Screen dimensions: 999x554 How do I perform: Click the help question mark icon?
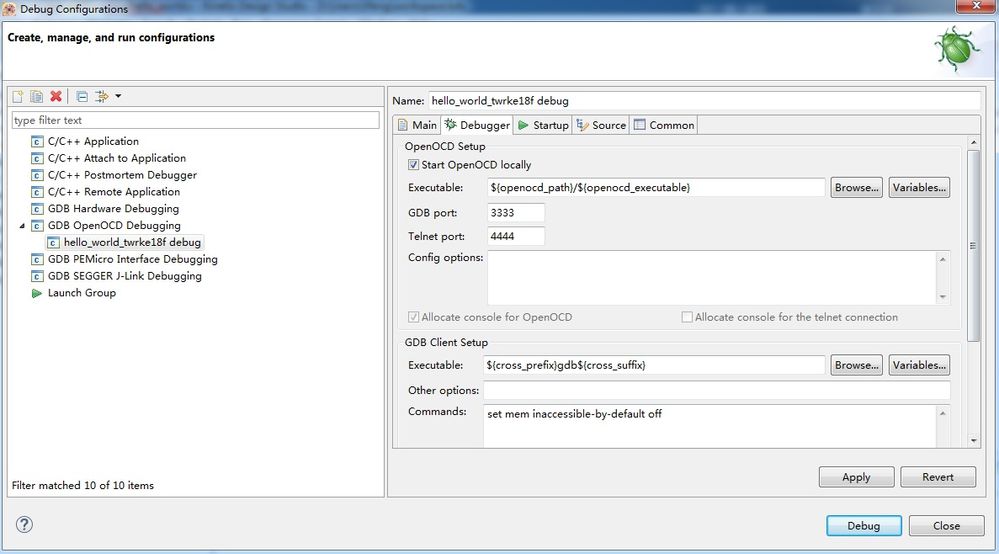(24, 525)
